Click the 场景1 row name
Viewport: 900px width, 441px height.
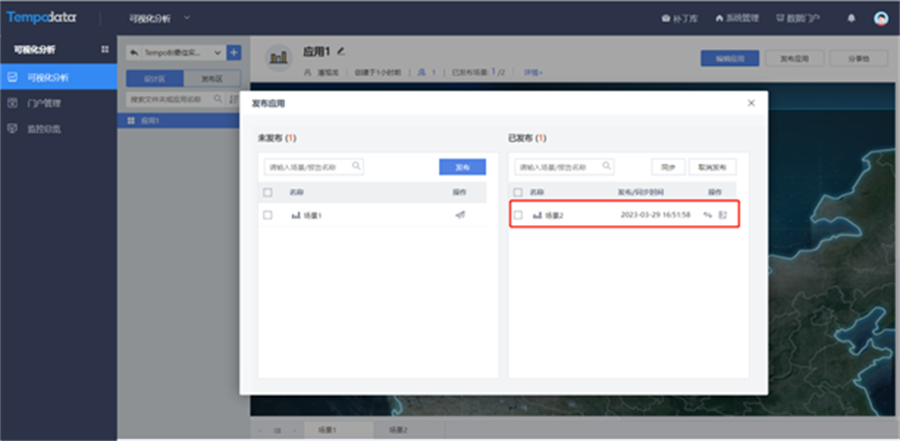[x=313, y=215]
